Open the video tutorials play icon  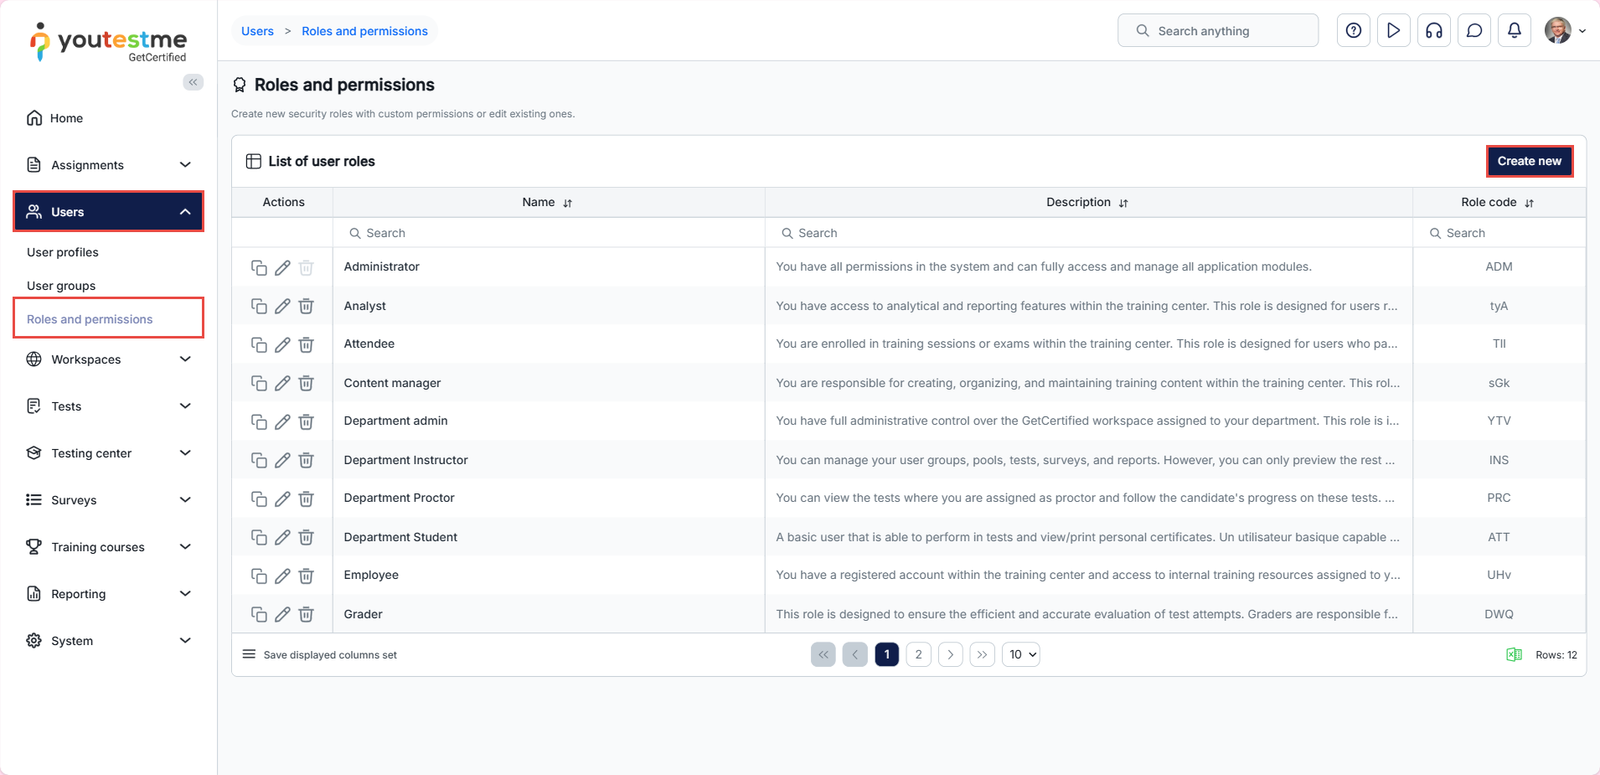click(x=1393, y=31)
